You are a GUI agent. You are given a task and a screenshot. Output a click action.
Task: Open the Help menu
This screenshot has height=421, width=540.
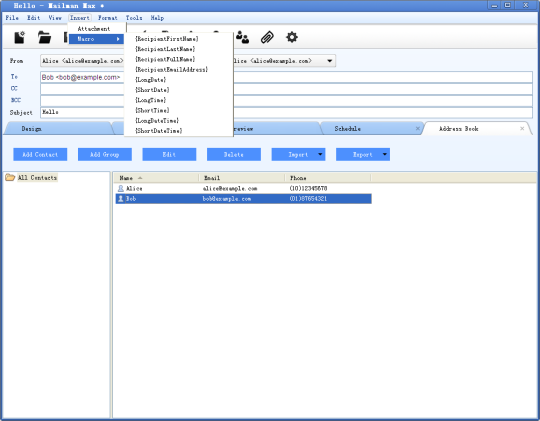click(157, 18)
